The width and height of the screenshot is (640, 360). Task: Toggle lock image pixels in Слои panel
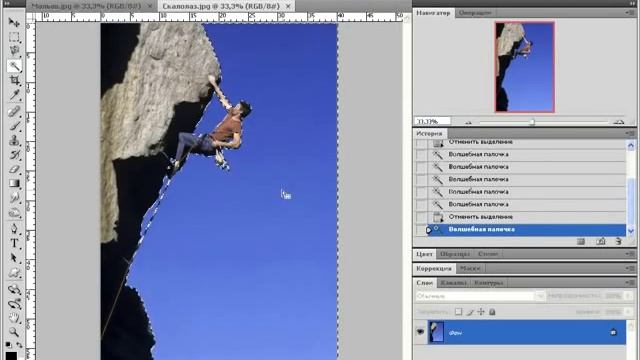(x=470, y=312)
